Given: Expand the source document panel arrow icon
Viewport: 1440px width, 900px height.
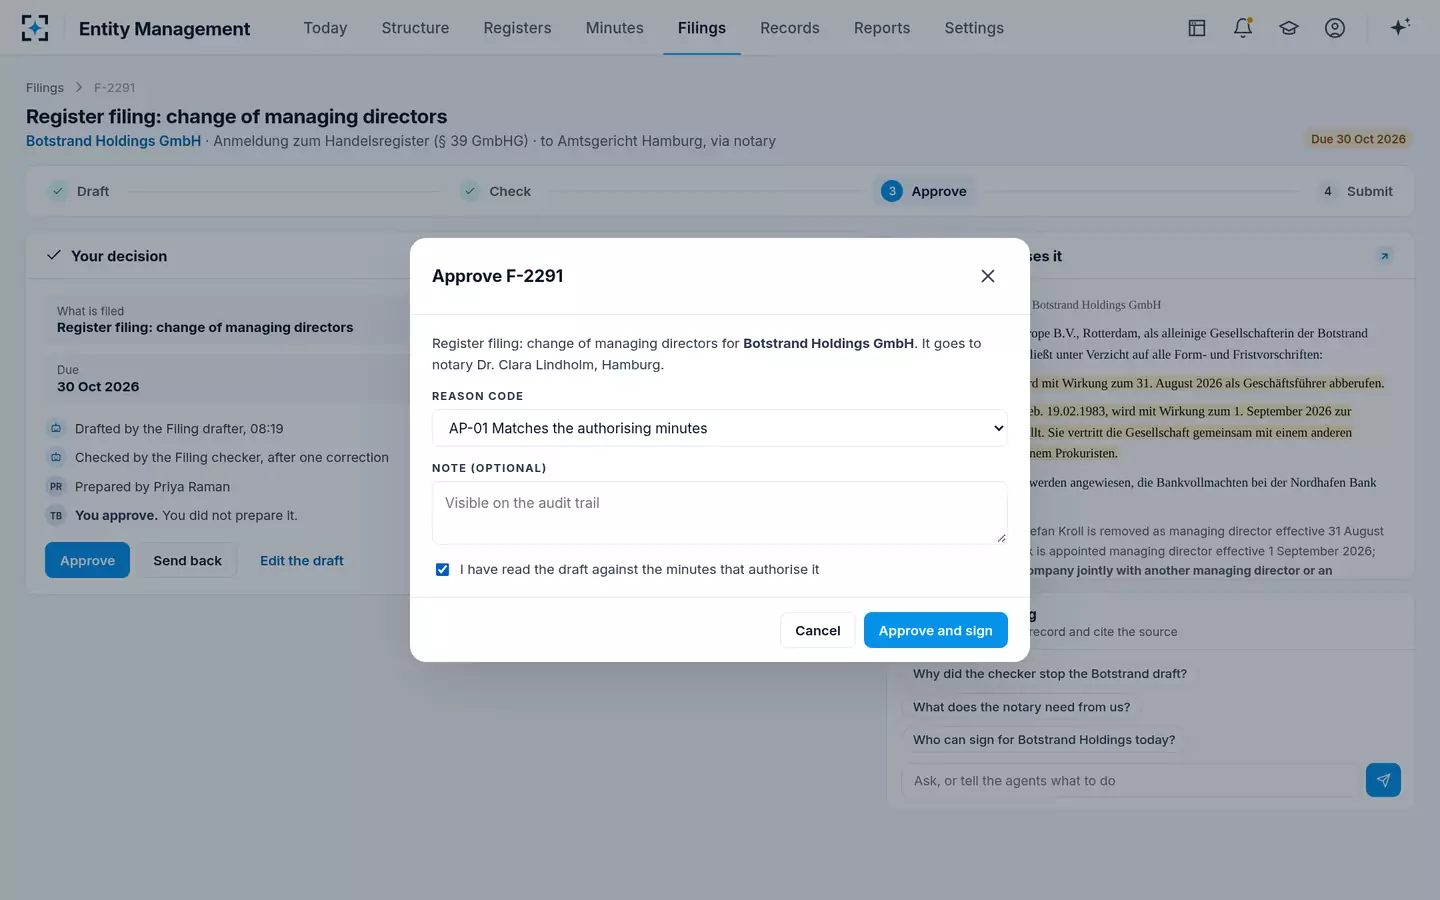Looking at the screenshot, I should pyautogui.click(x=1384, y=256).
